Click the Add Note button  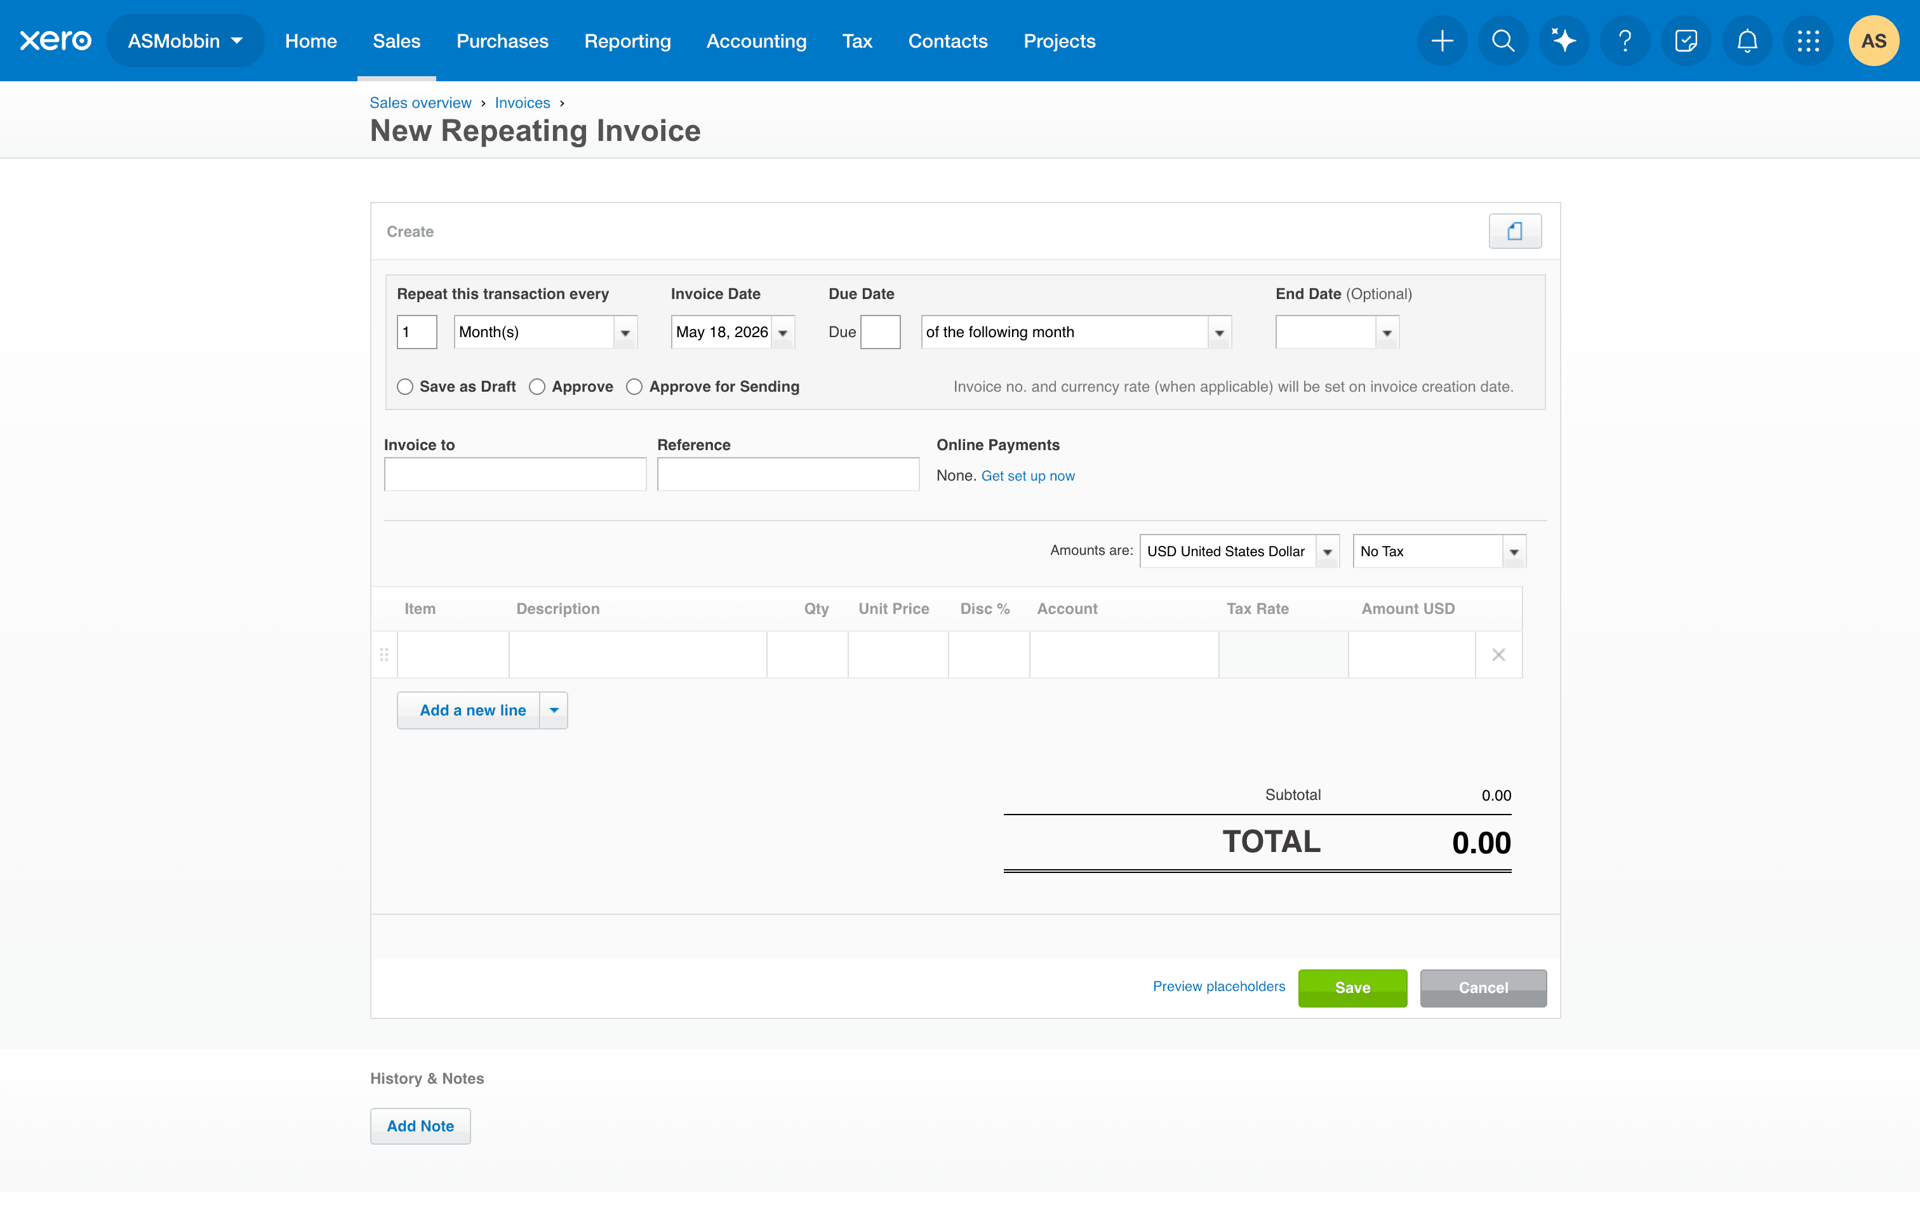click(420, 1126)
